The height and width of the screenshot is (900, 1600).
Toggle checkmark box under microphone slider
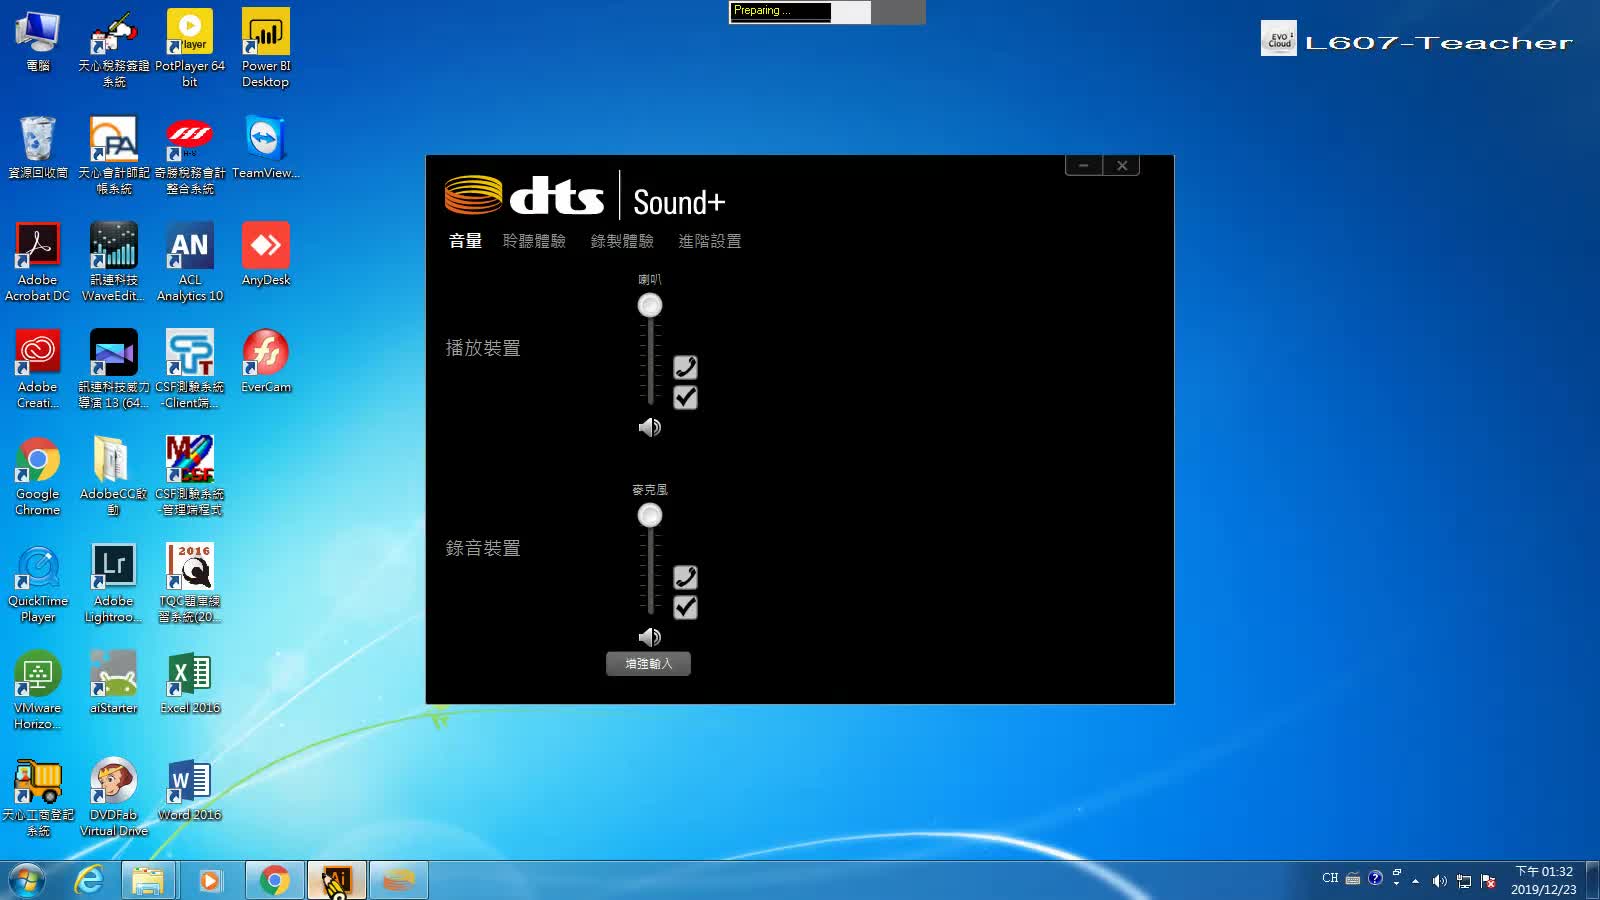(685, 607)
